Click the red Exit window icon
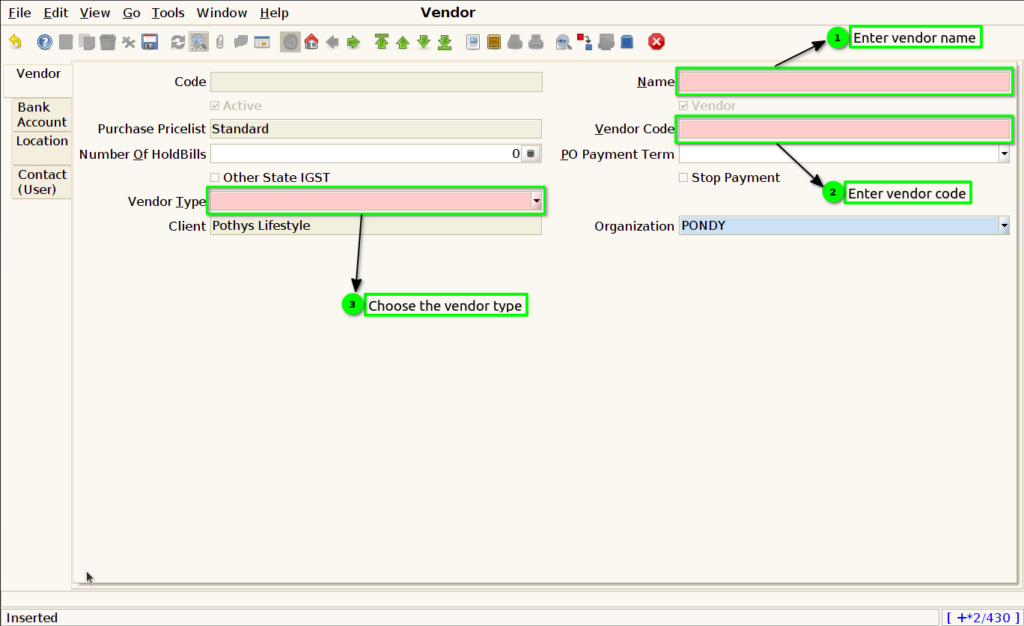This screenshot has height=626, width=1024. (x=656, y=42)
